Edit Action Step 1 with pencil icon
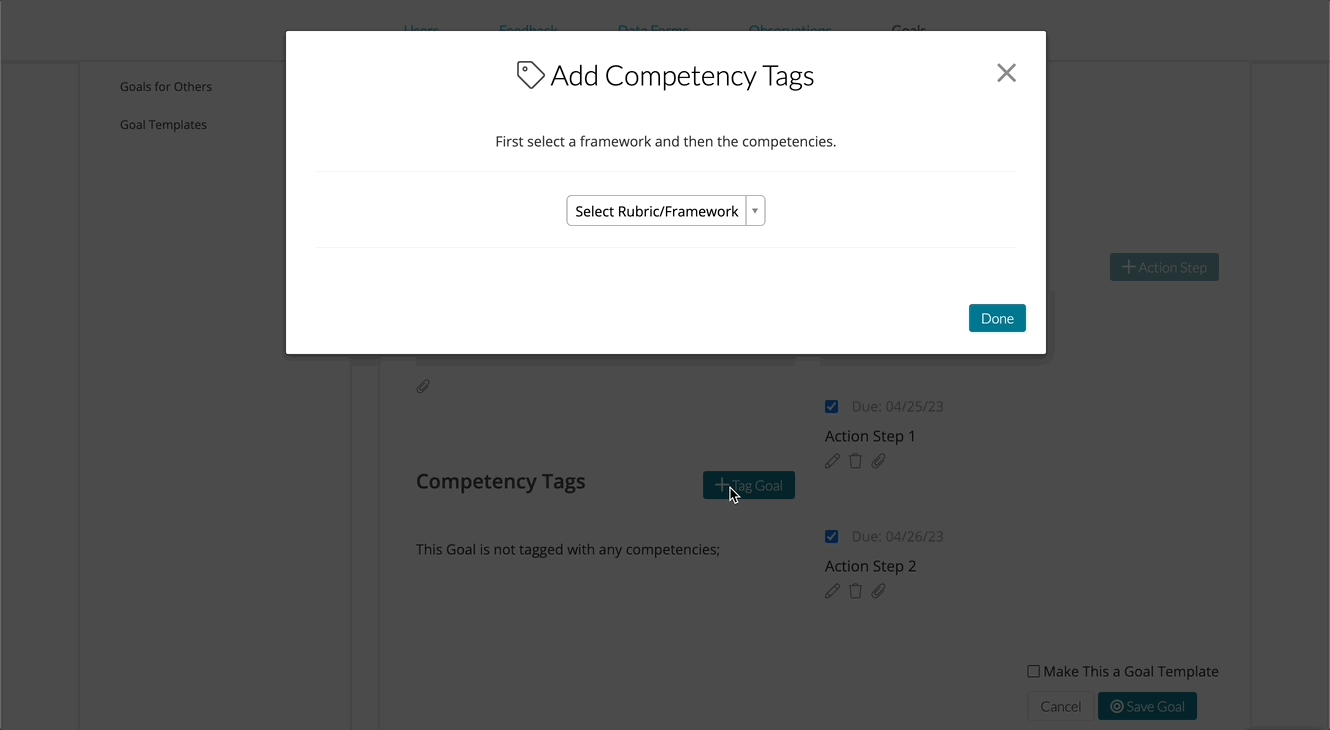 [x=832, y=461]
